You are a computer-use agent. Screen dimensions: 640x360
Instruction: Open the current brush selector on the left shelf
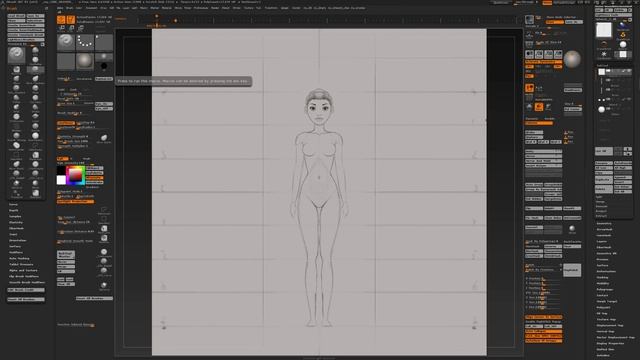66,42
